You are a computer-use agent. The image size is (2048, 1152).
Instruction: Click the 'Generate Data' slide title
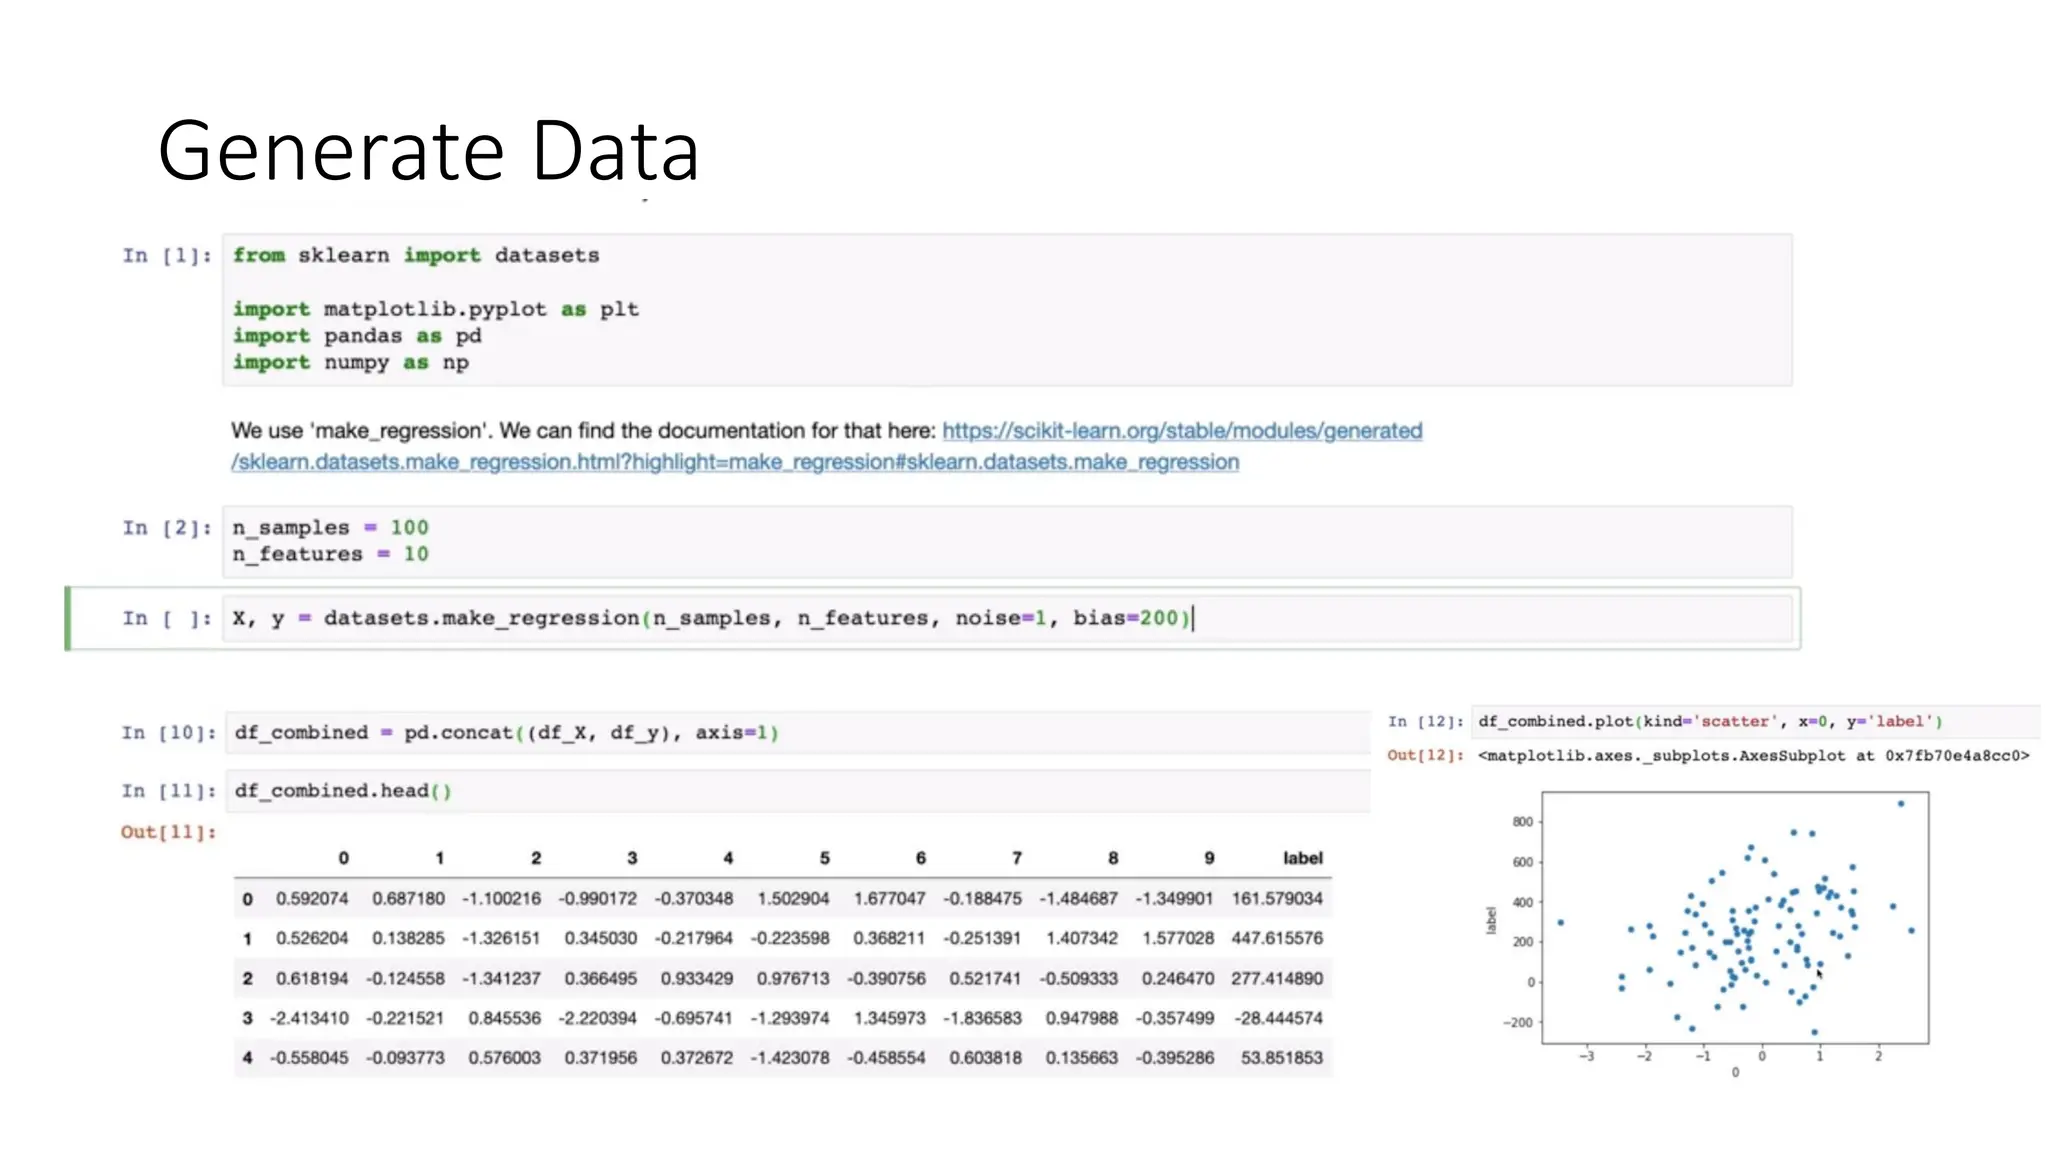coord(428,151)
